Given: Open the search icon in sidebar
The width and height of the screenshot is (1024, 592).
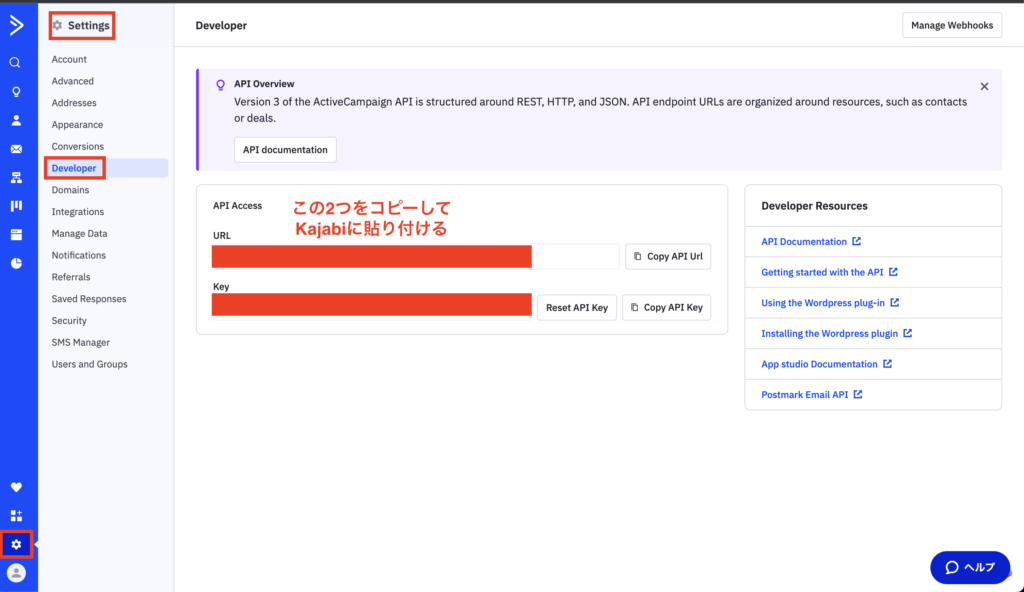Looking at the screenshot, I should (x=15, y=63).
